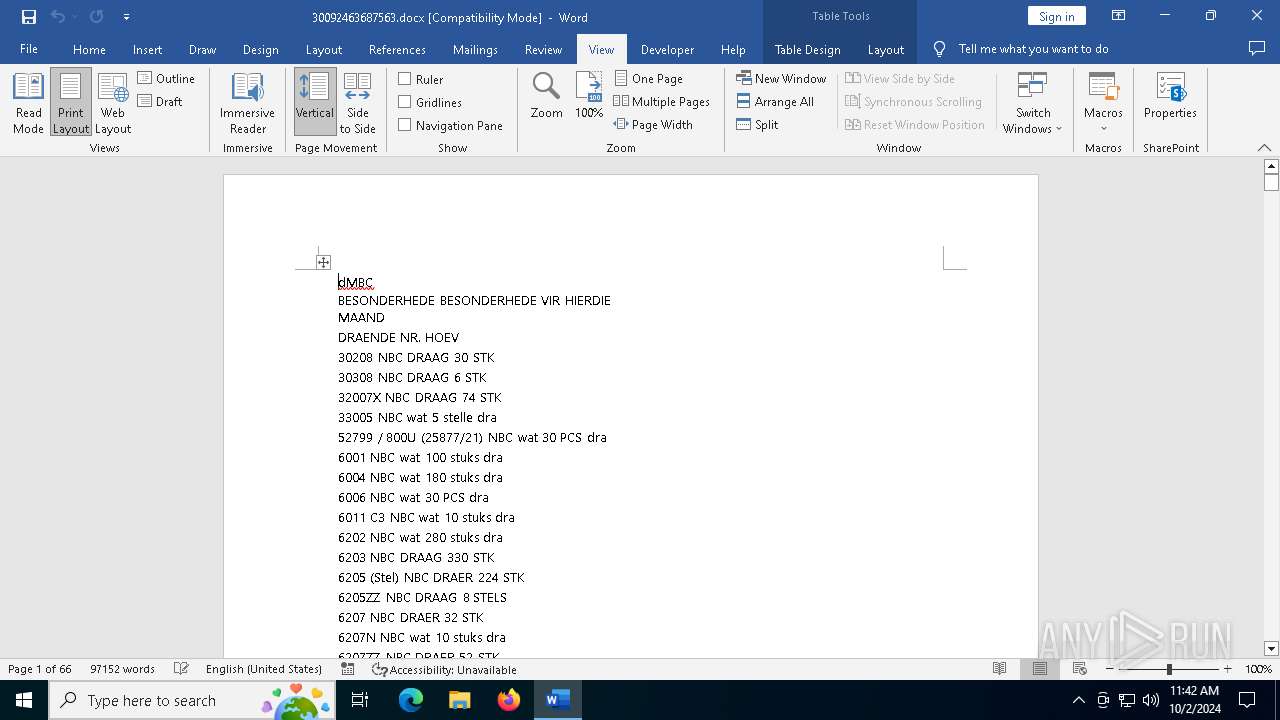The width and height of the screenshot is (1280, 720).
Task: Open the Help tab
Action: click(733, 49)
